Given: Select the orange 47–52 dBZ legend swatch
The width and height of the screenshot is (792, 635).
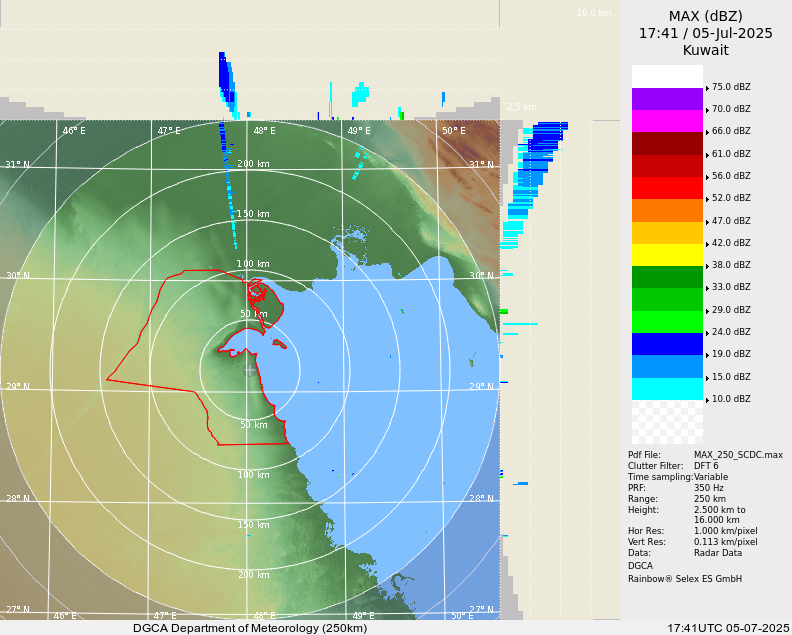Looking at the screenshot, I should coord(667,210).
